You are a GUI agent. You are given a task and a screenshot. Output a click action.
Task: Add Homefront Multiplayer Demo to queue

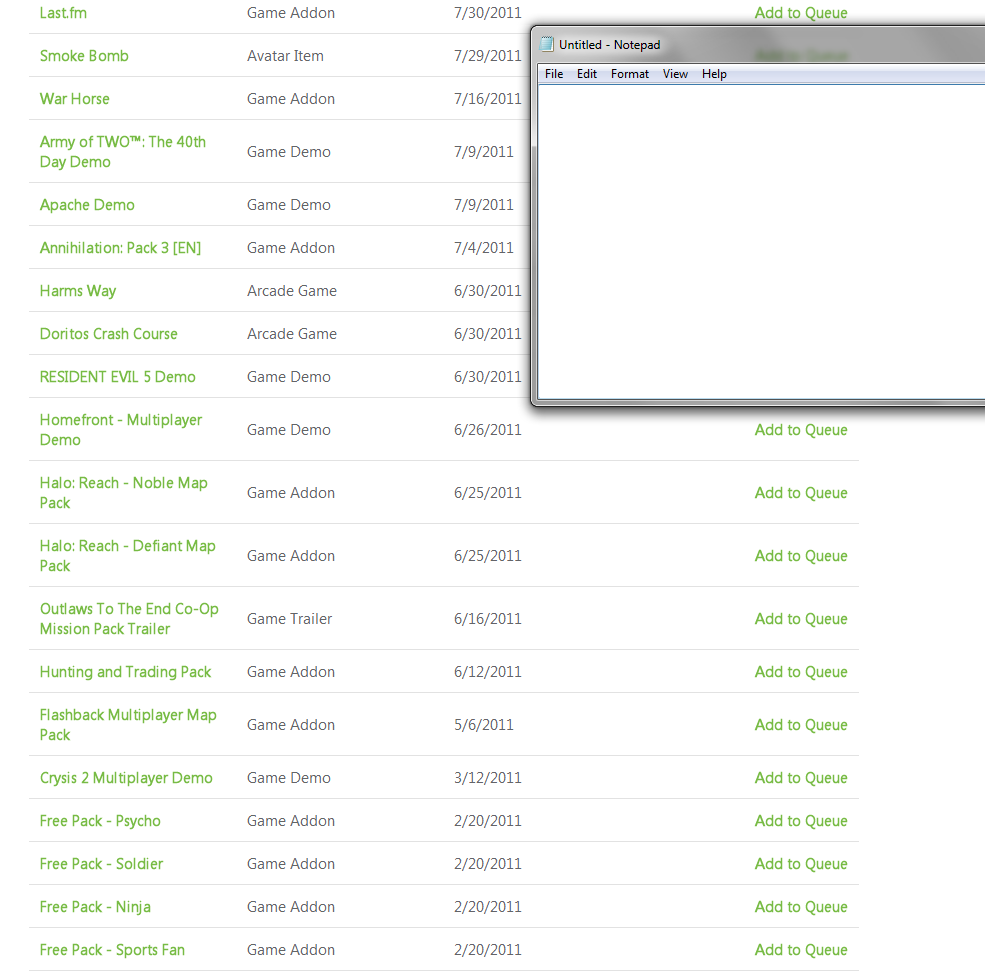tap(801, 430)
